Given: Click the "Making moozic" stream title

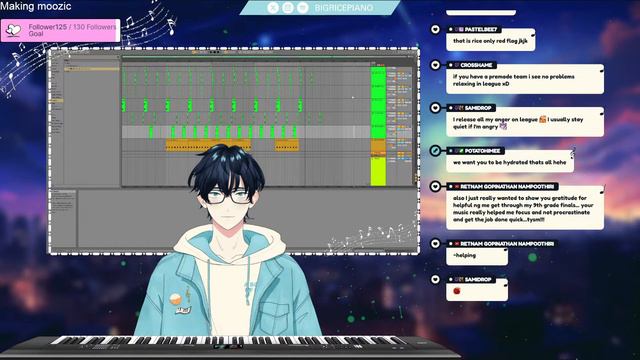Looking at the screenshot, I should coord(36,6).
